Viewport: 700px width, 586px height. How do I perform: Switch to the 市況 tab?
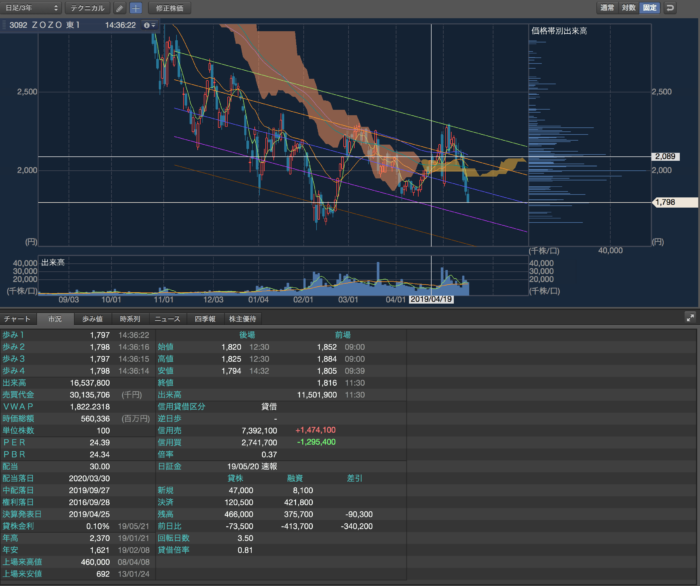point(55,319)
